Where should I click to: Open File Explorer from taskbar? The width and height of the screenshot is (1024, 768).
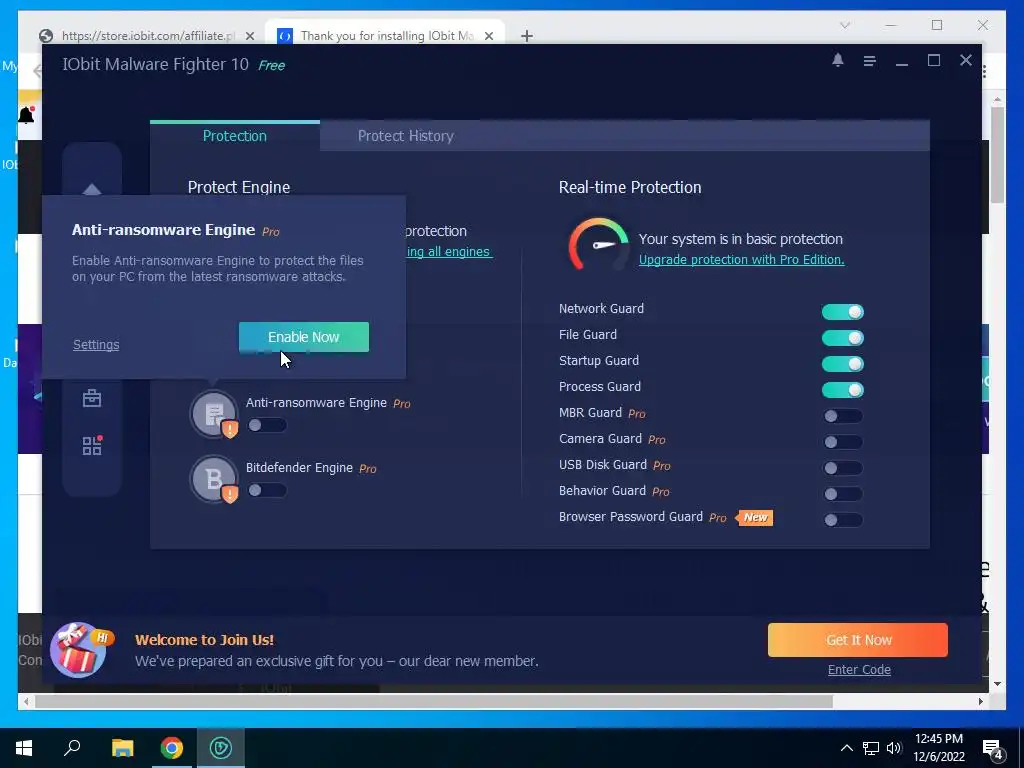point(122,748)
